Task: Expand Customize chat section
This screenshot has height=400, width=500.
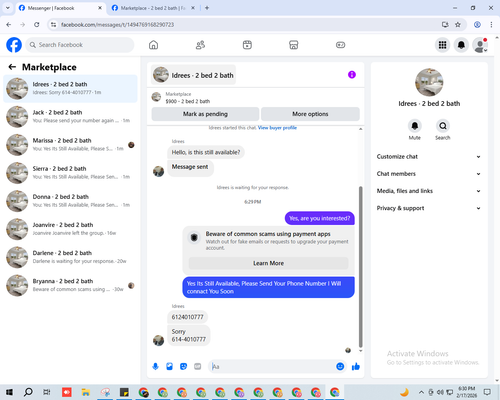Action: (x=429, y=156)
